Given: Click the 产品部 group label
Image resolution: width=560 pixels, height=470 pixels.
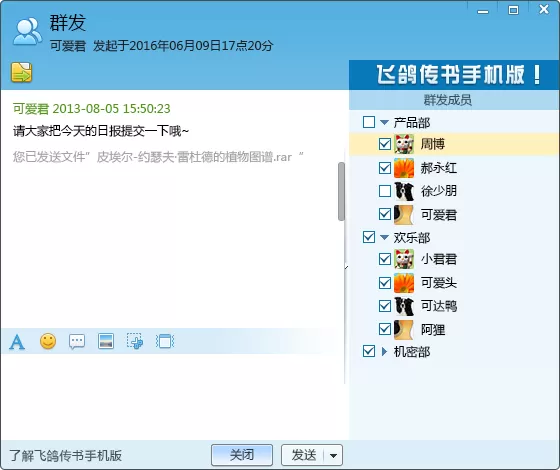Looking at the screenshot, I should tap(412, 122).
